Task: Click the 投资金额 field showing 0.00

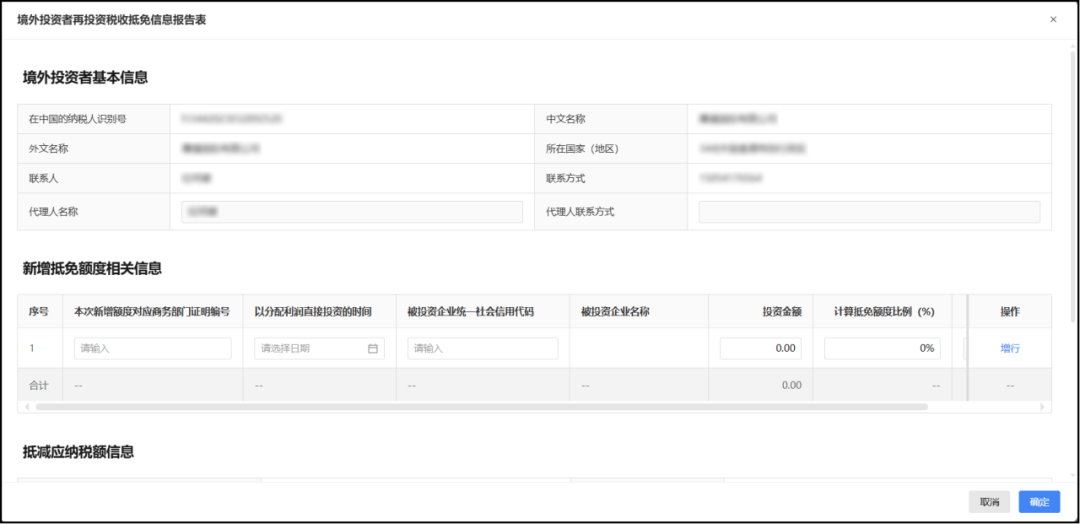Action: 760,348
